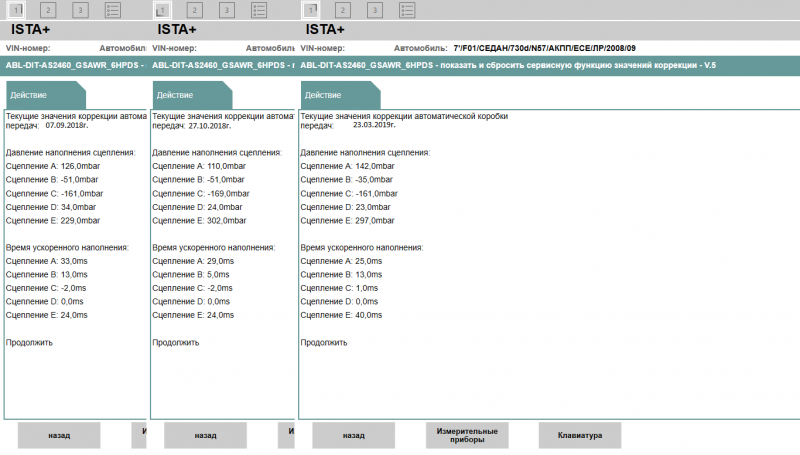Screen dimensions: 800x455
Task: Select page 2 icon in middle ISTA+ window
Action: [194, 10]
